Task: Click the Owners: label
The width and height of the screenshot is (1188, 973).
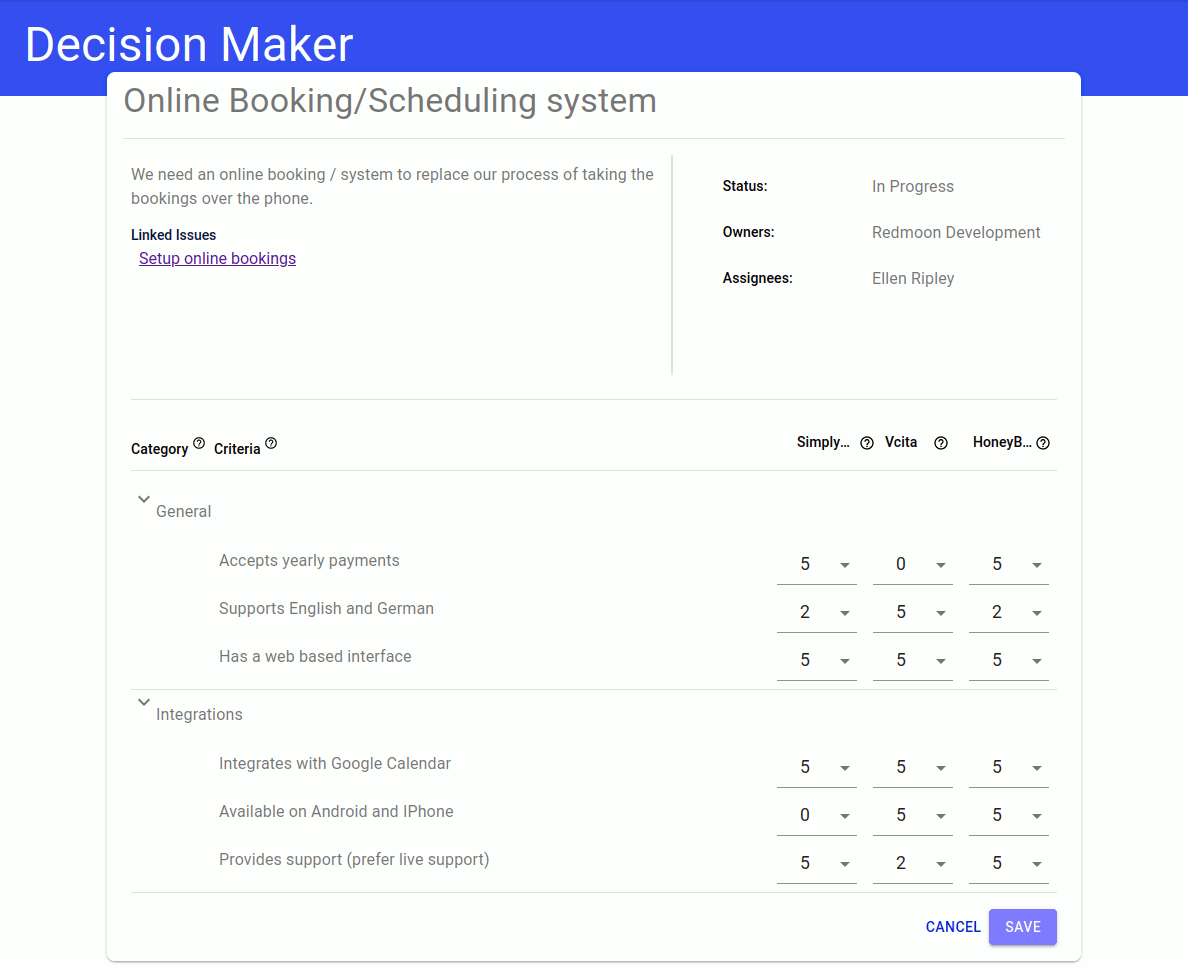Action: [x=749, y=233]
